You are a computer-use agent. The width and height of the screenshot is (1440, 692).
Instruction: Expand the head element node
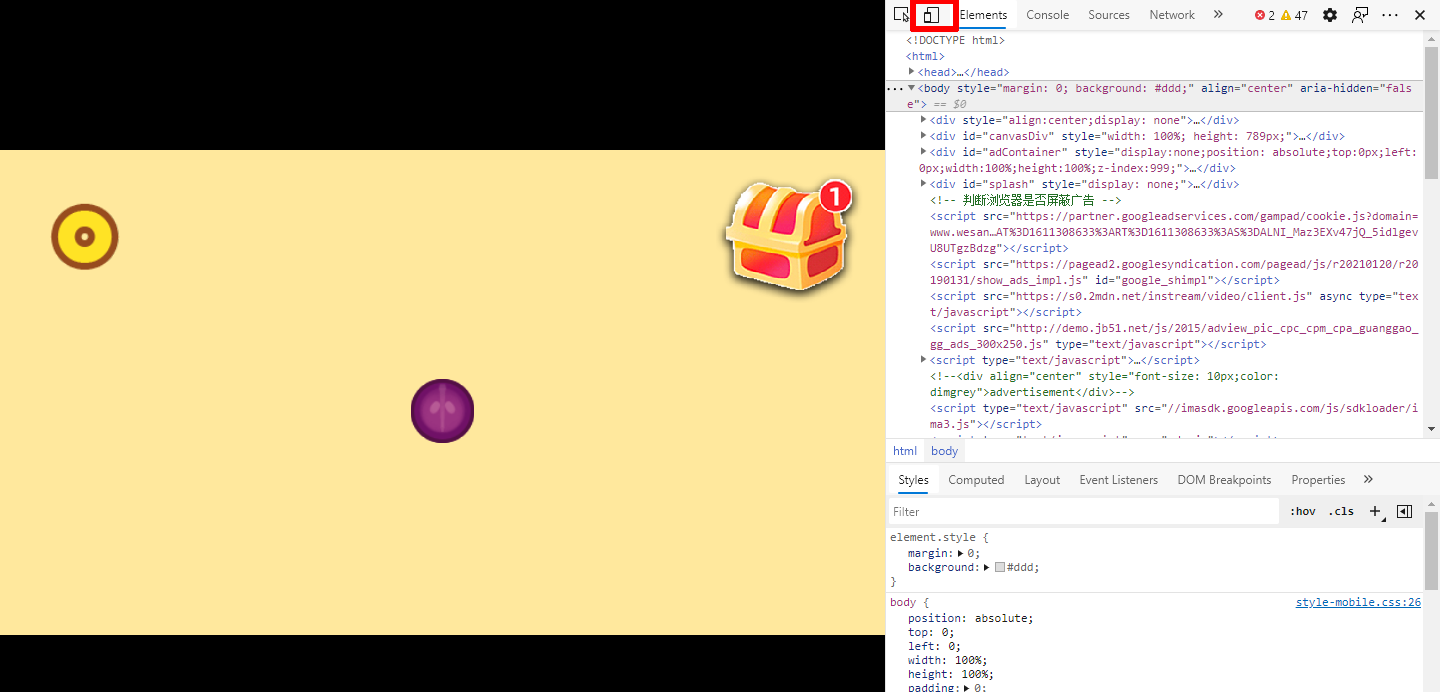pos(911,72)
